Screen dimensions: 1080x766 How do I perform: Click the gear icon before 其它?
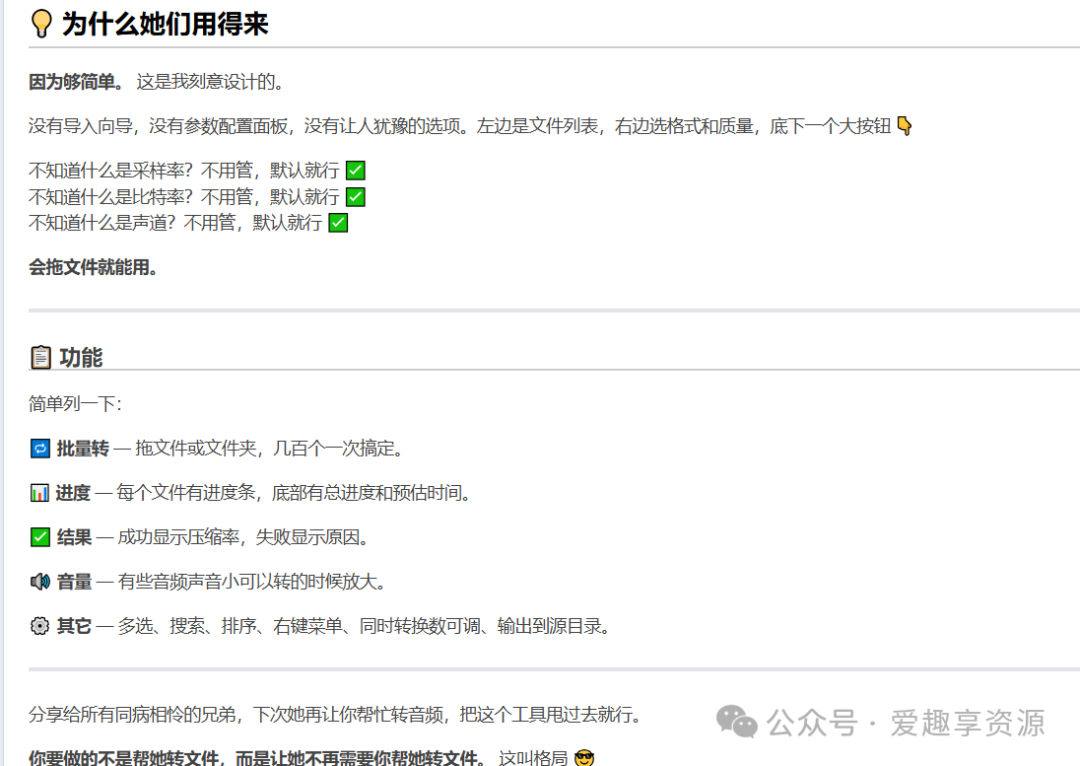(x=40, y=626)
